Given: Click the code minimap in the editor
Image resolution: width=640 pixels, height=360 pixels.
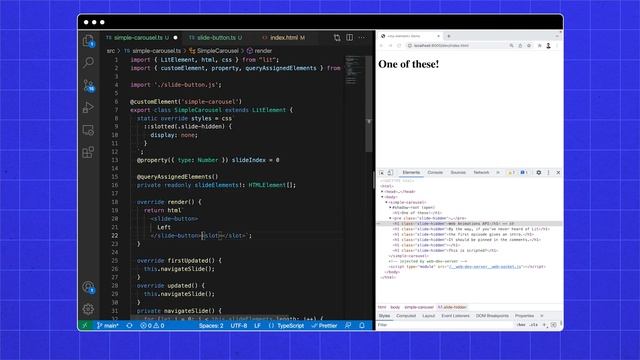Looking at the screenshot, I should (353, 69).
